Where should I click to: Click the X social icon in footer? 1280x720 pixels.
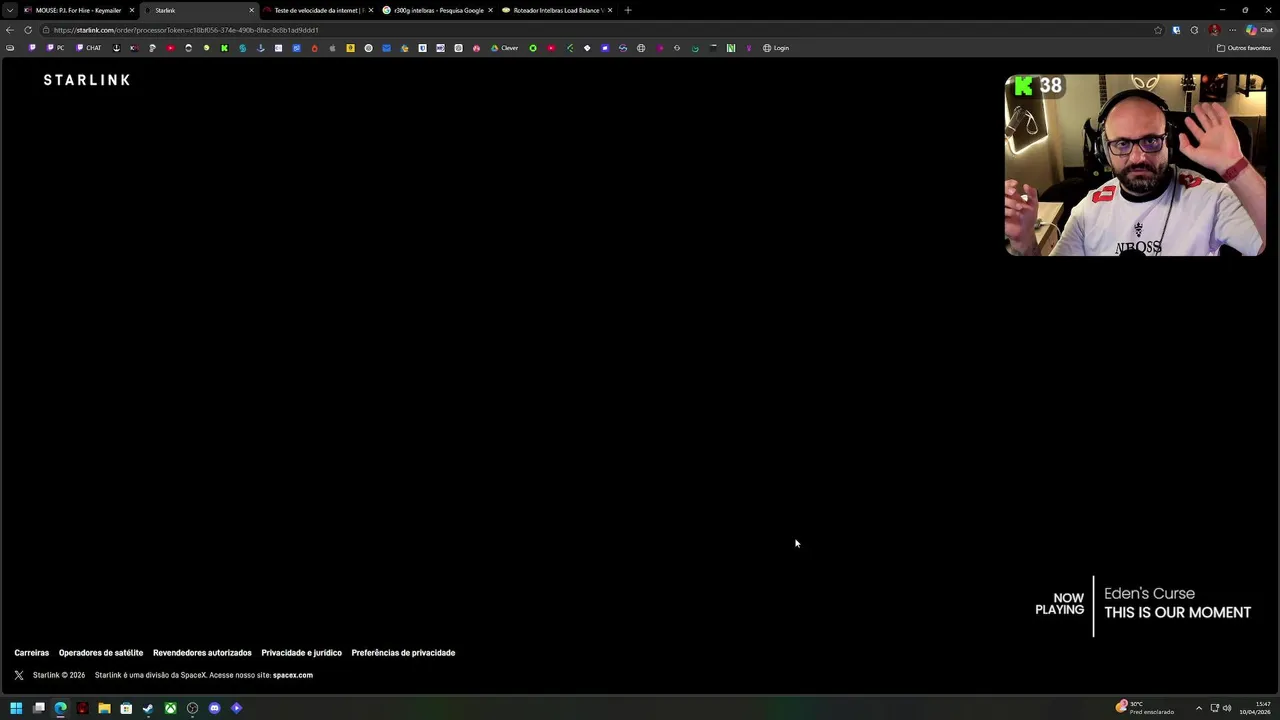click(x=19, y=675)
